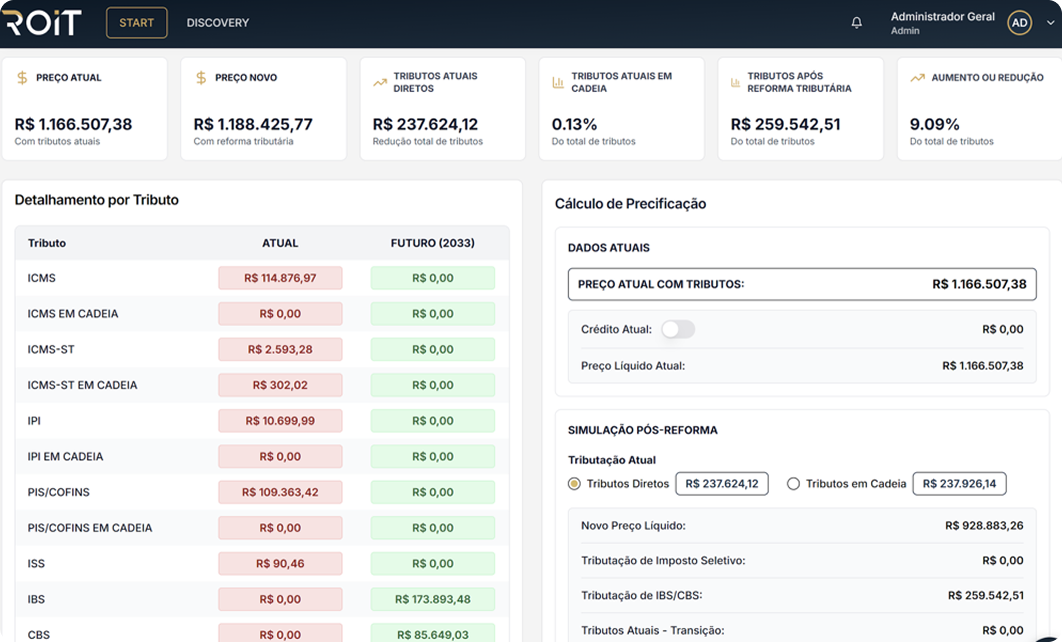Click the dollar icon beside Preço Atual
The width and height of the screenshot is (1062, 642).
(x=22, y=78)
